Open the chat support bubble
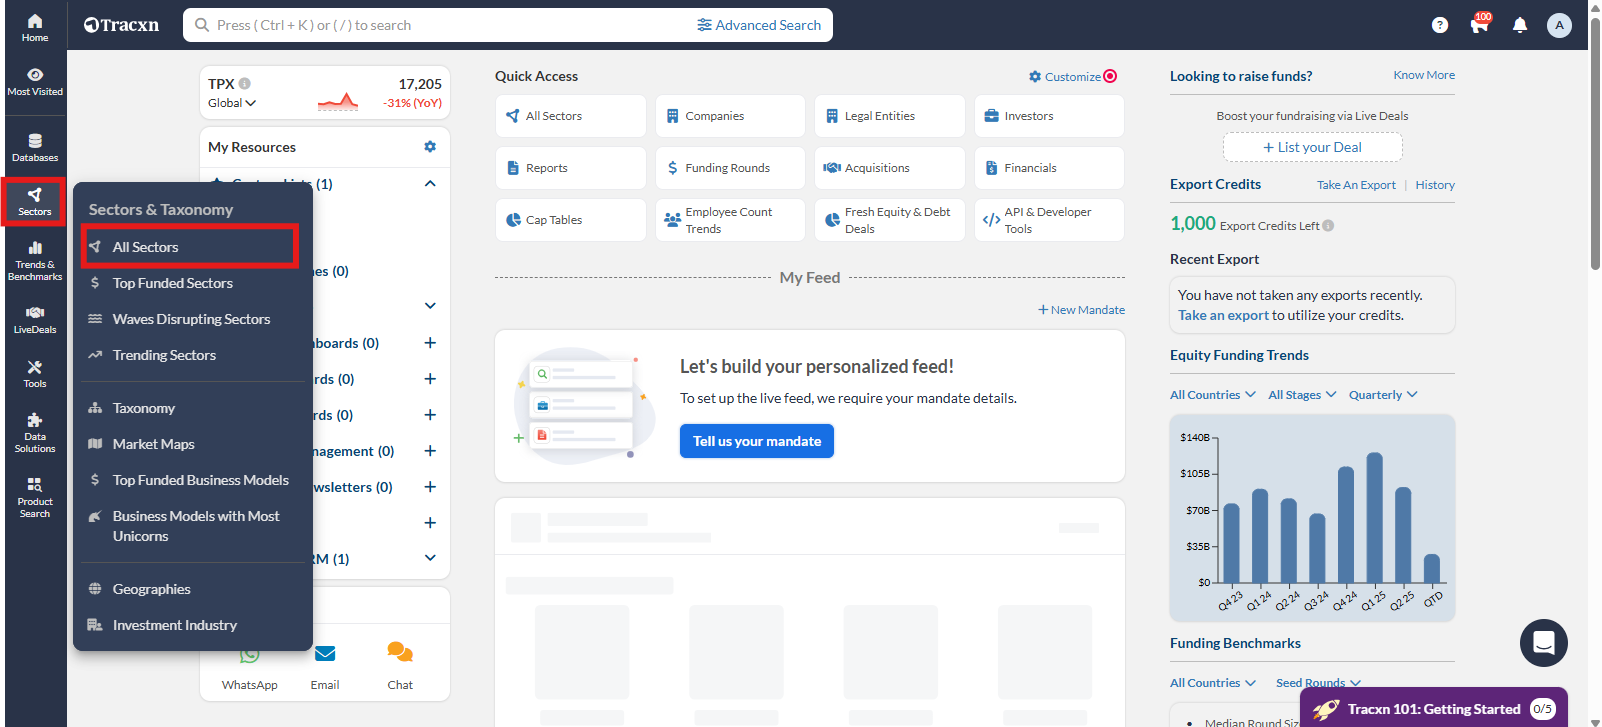This screenshot has width=1602, height=727. pyautogui.click(x=1543, y=643)
